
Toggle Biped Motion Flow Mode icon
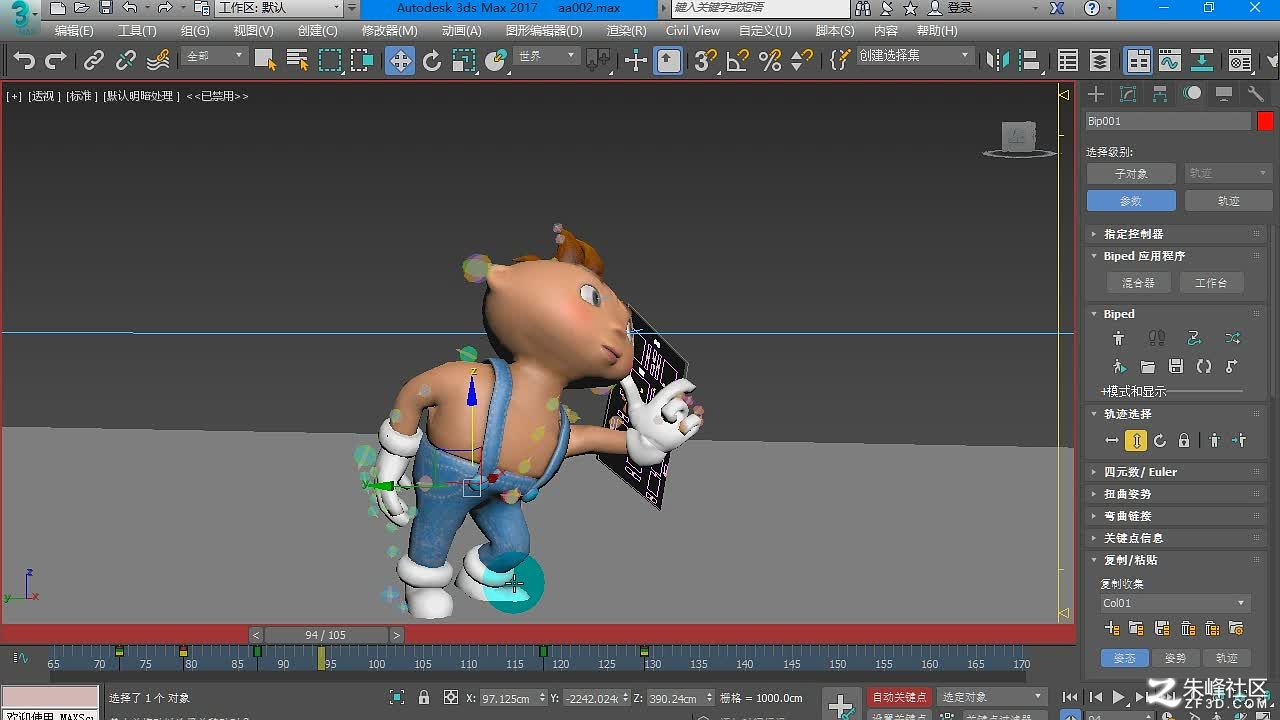[x=1194, y=338]
